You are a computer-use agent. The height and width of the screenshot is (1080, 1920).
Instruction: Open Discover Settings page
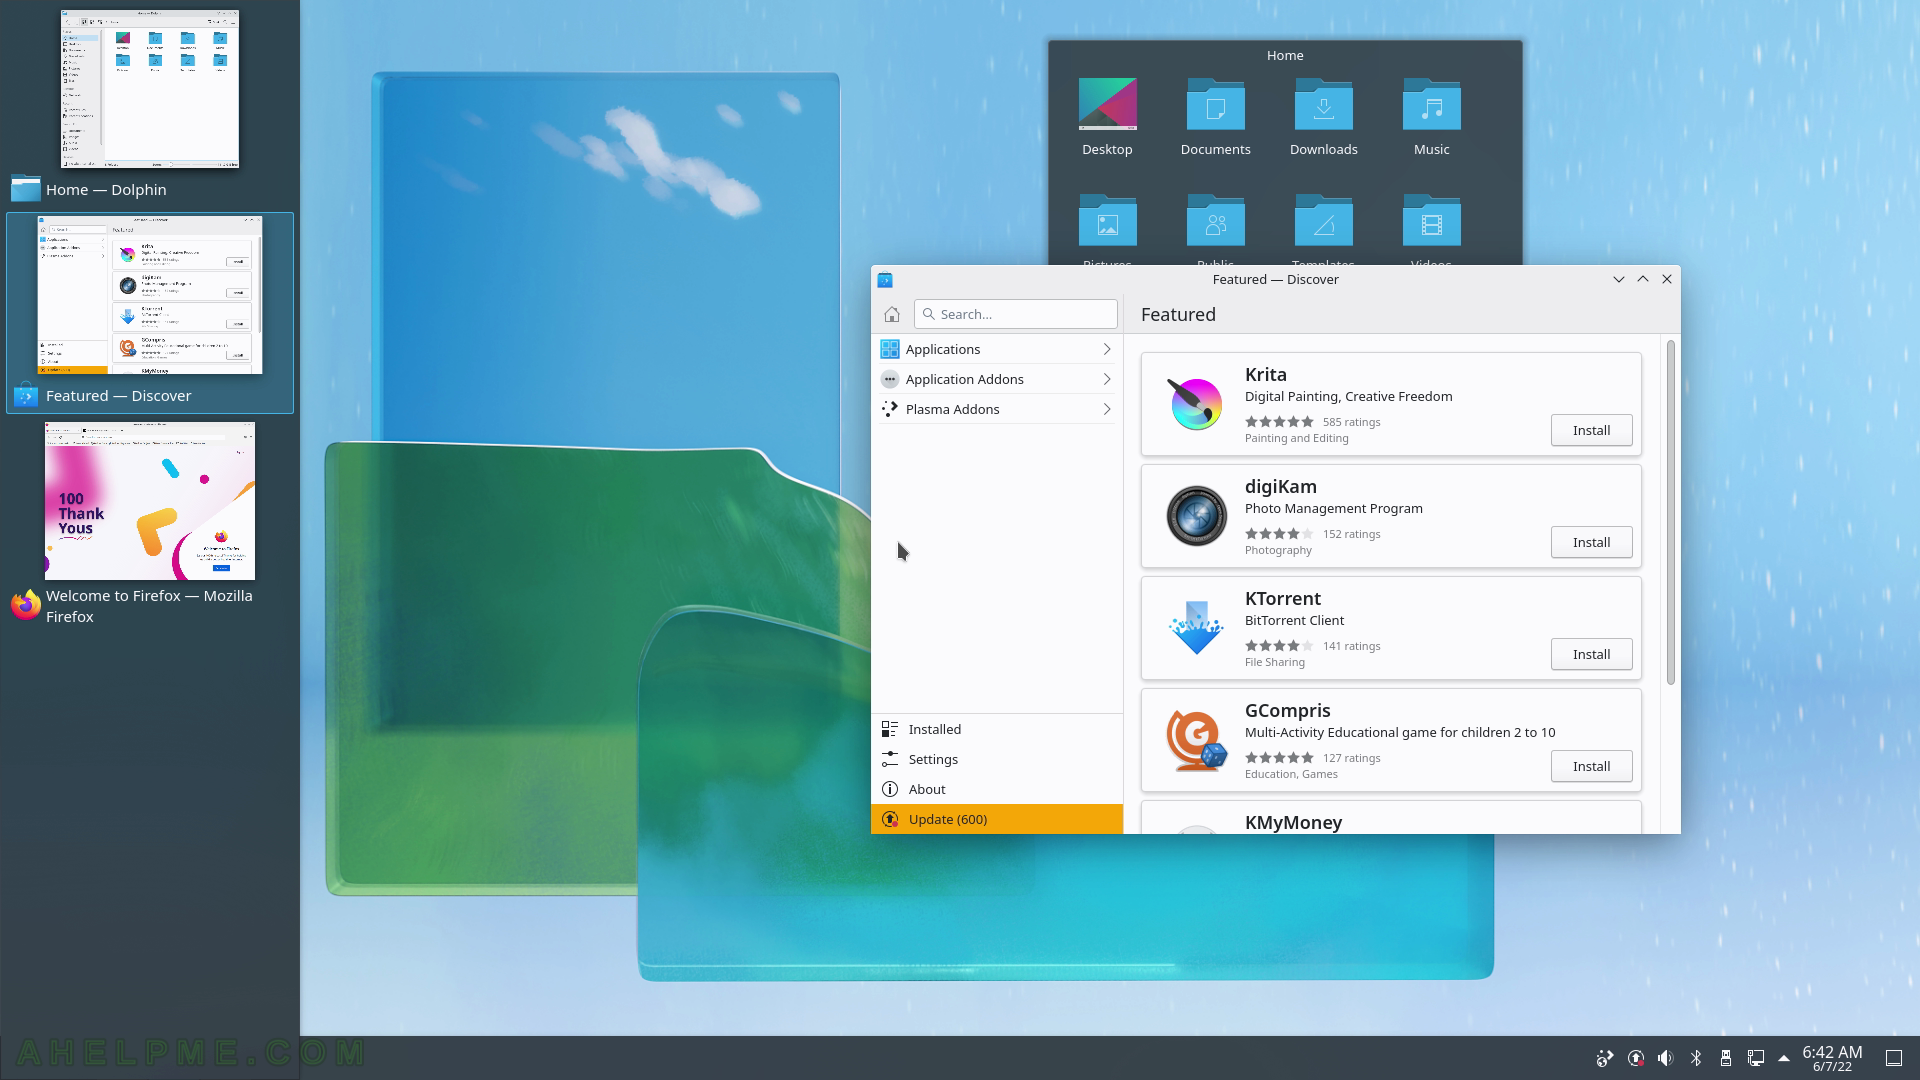pos(997,759)
